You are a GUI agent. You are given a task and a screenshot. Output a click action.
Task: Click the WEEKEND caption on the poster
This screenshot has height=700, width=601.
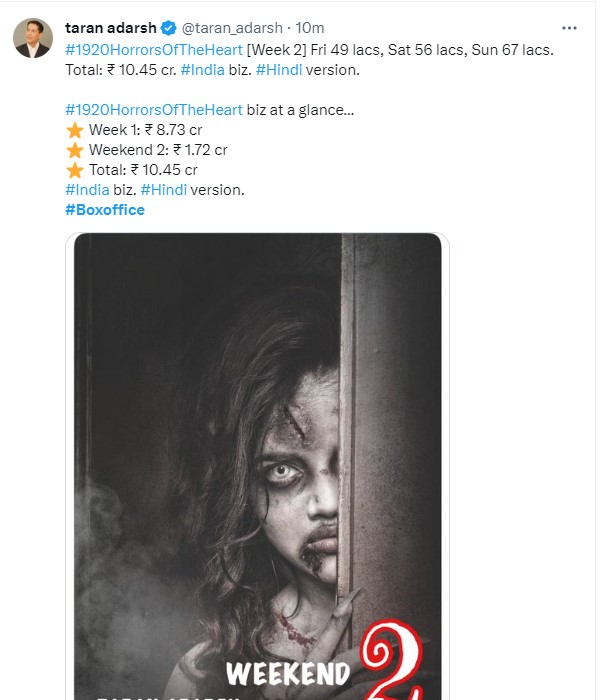pyautogui.click(x=288, y=673)
